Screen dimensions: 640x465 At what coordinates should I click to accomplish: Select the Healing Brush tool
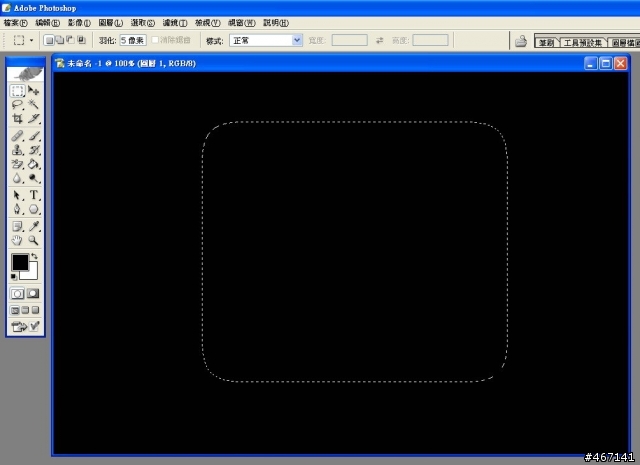pyautogui.click(x=17, y=136)
